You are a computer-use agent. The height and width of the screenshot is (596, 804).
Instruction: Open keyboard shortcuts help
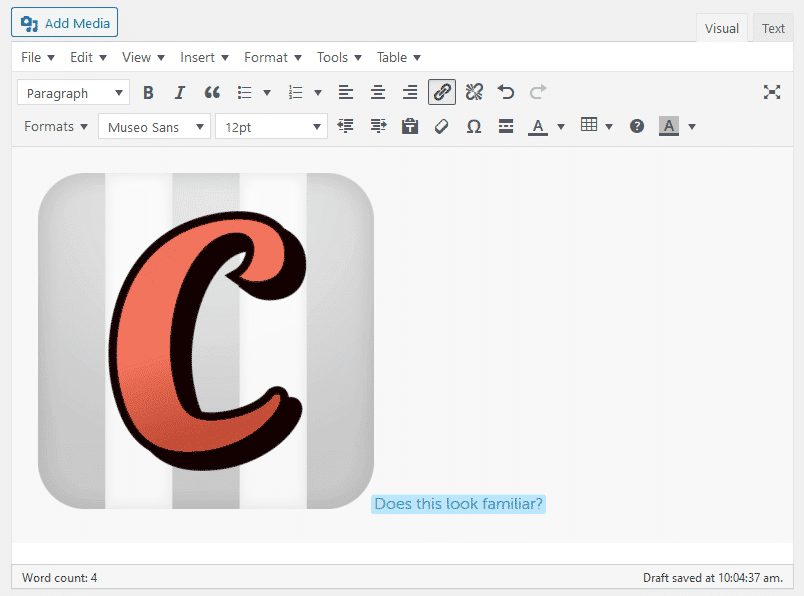[637, 126]
